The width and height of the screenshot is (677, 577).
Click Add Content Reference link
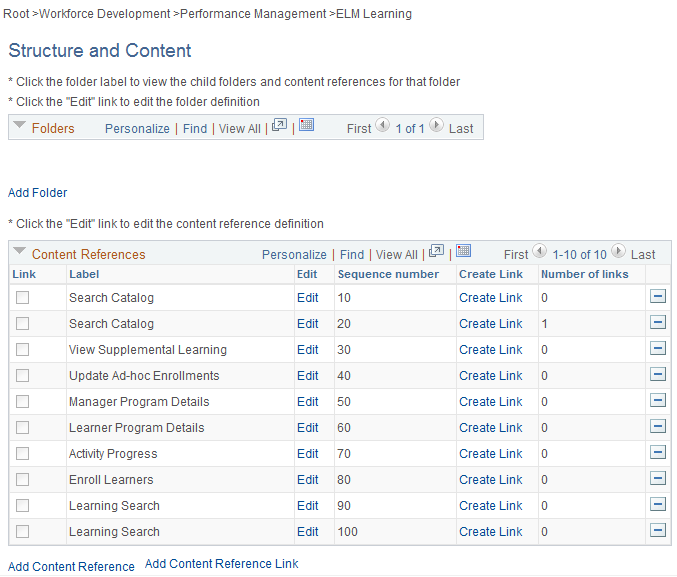pos(71,567)
